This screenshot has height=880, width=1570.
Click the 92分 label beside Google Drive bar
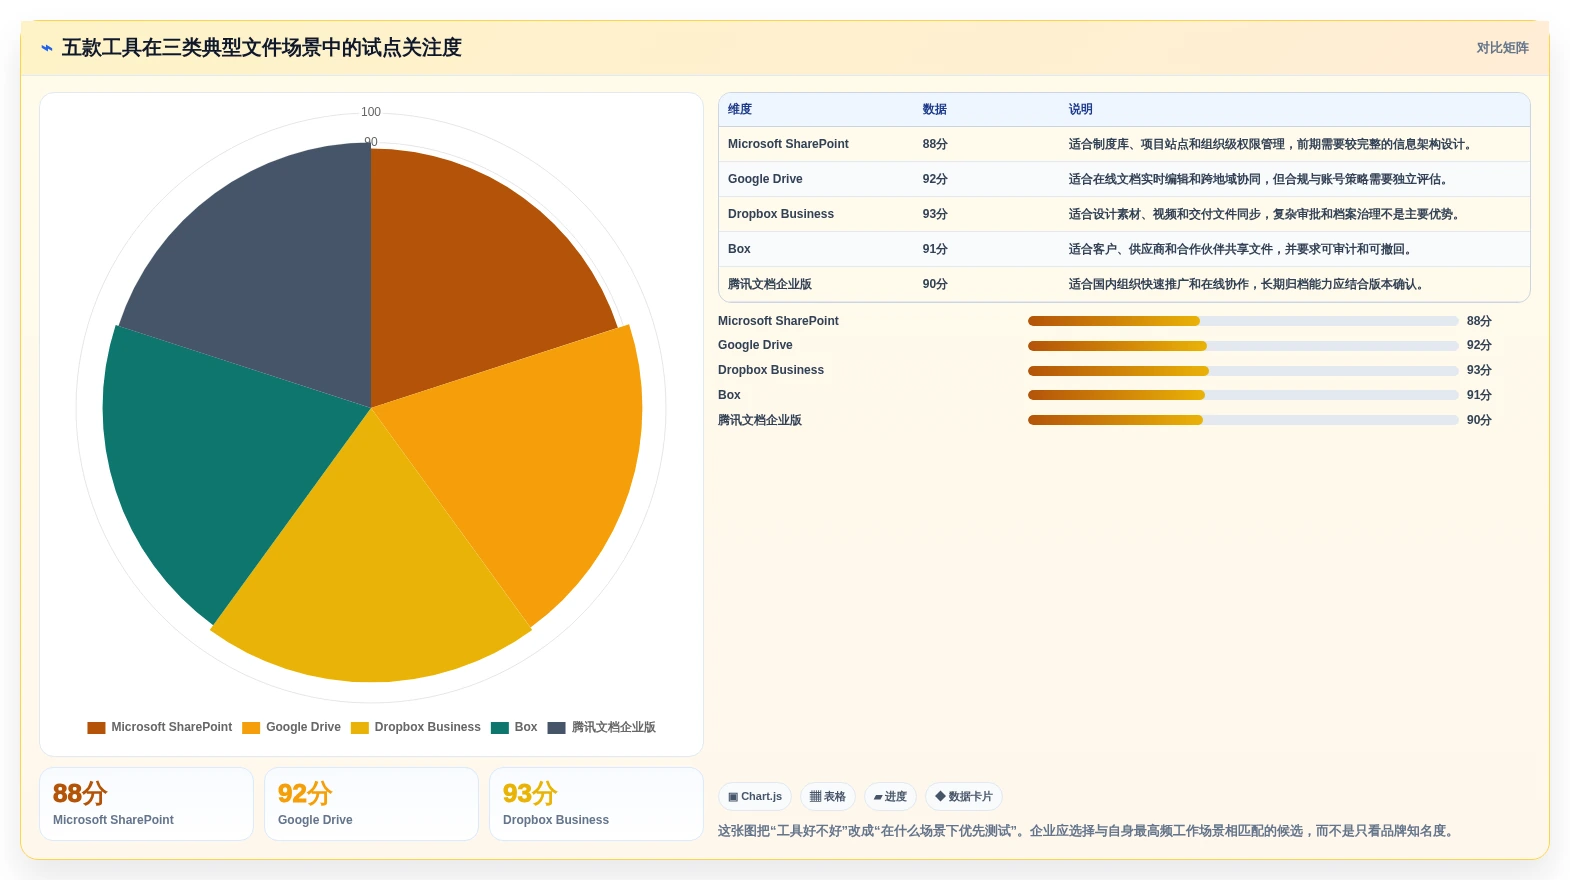pos(1479,345)
